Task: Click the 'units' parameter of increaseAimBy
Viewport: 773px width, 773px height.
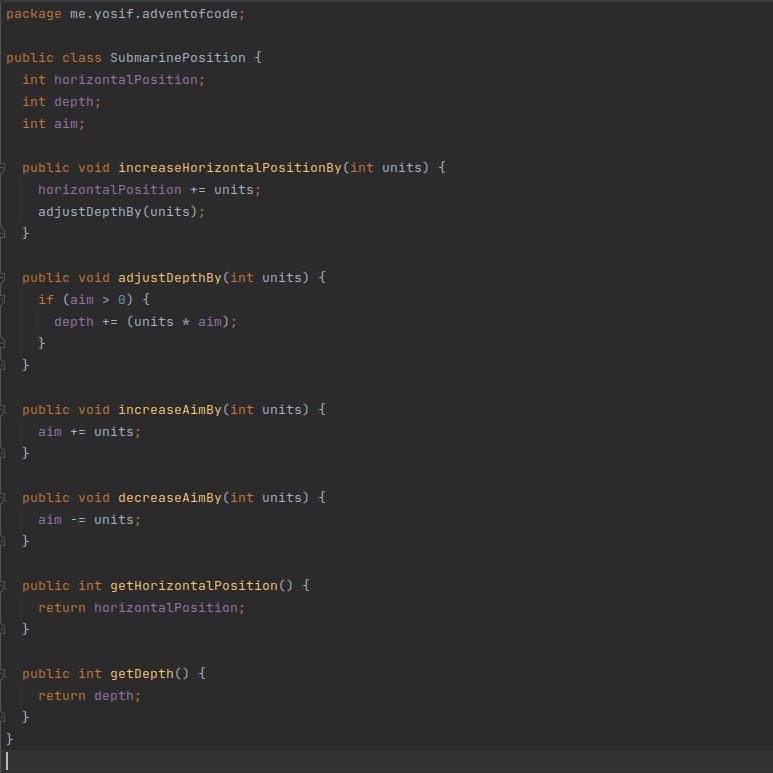Action: point(281,410)
